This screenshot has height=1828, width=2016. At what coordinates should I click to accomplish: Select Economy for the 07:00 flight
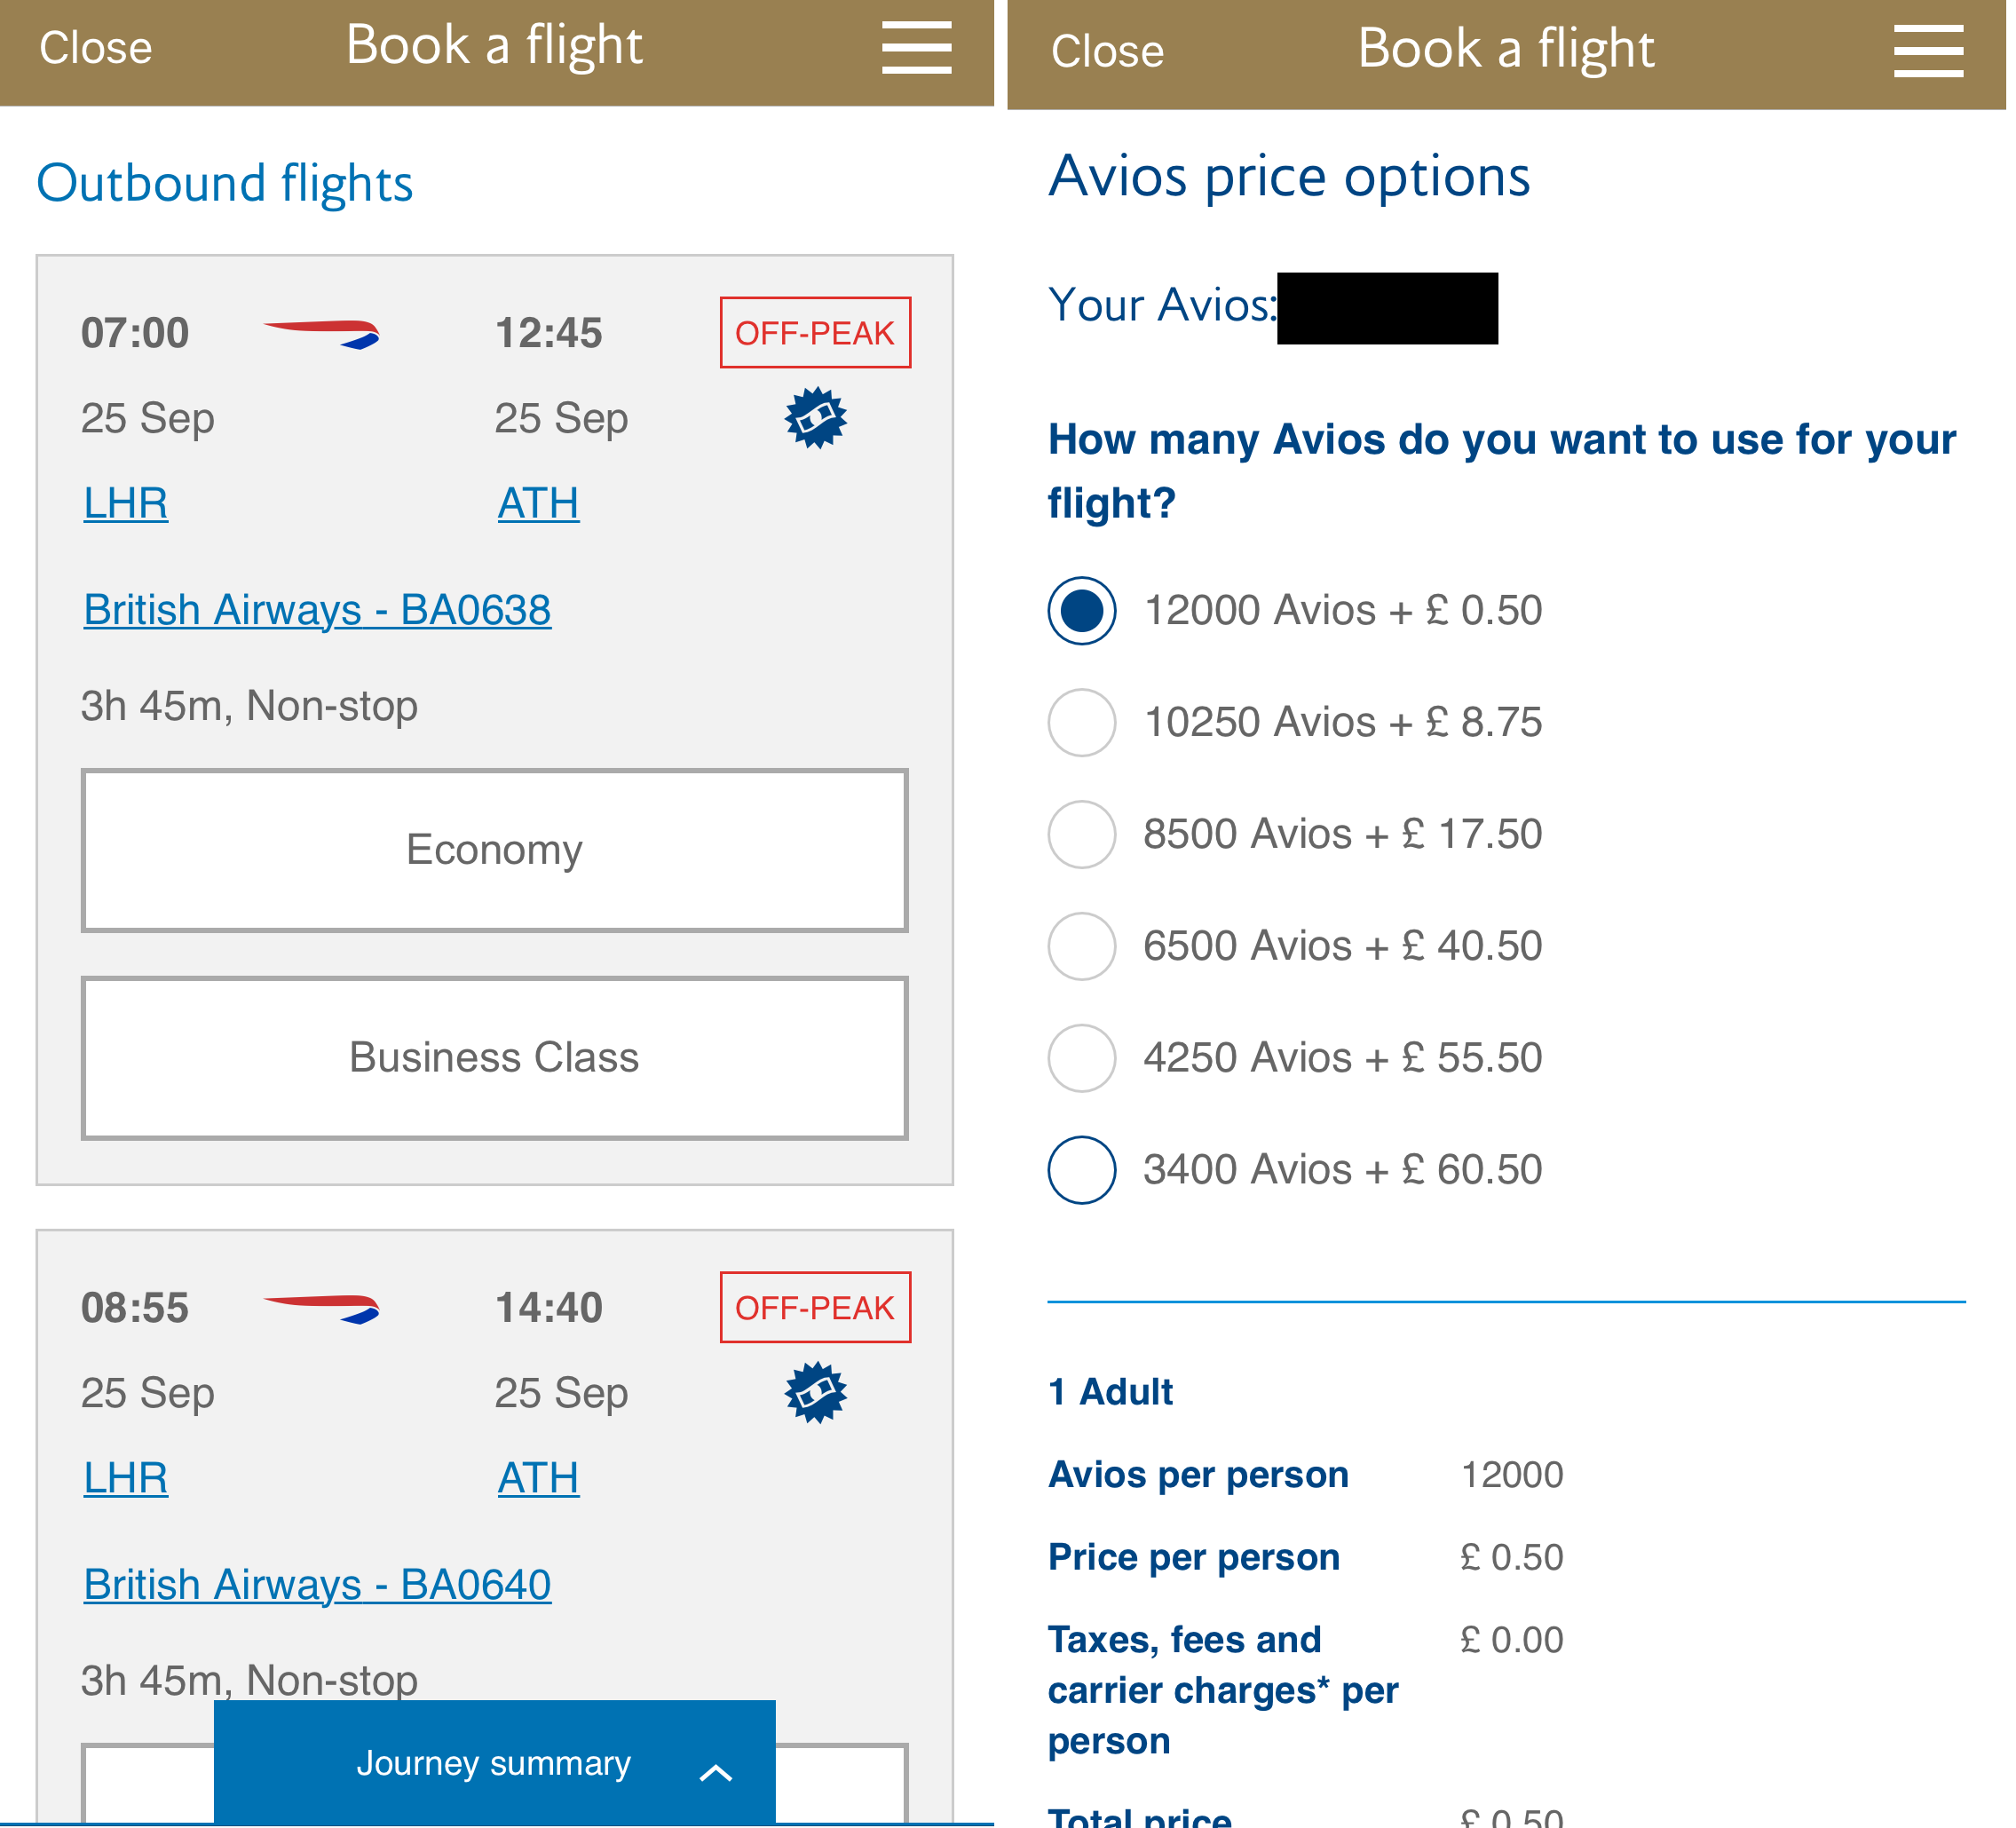pyautogui.click(x=494, y=850)
